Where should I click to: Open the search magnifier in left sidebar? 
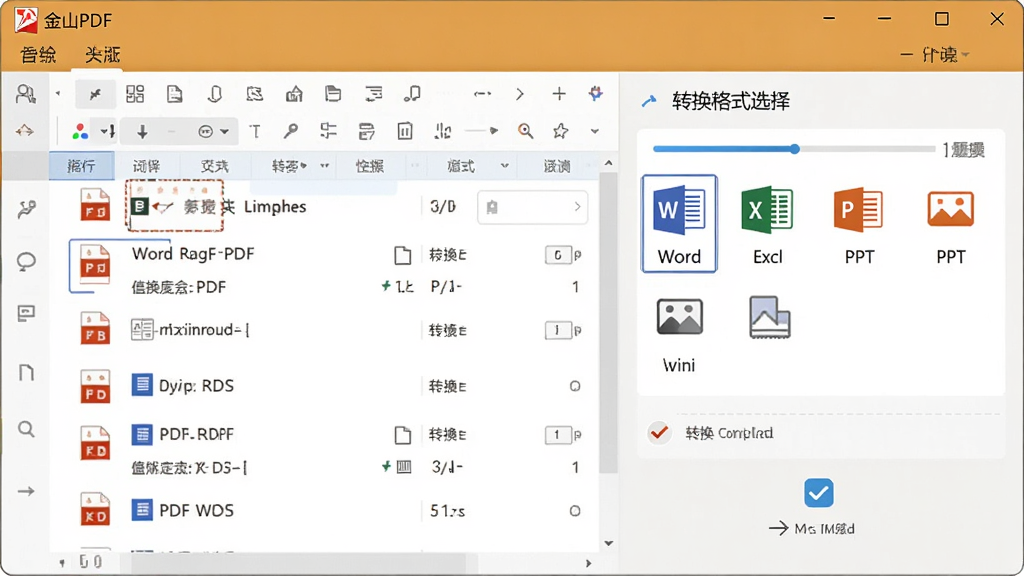(x=26, y=429)
